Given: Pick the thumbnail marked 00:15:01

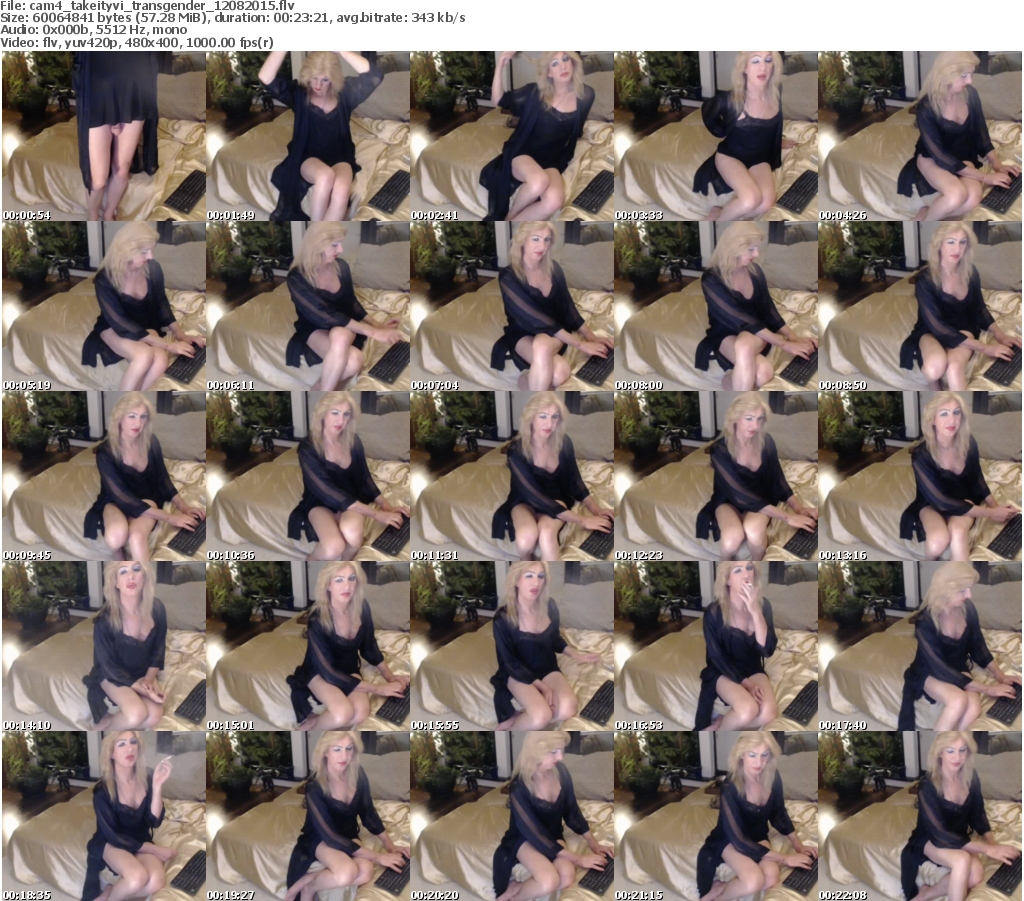Looking at the screenshot, I should pos(308,646).
